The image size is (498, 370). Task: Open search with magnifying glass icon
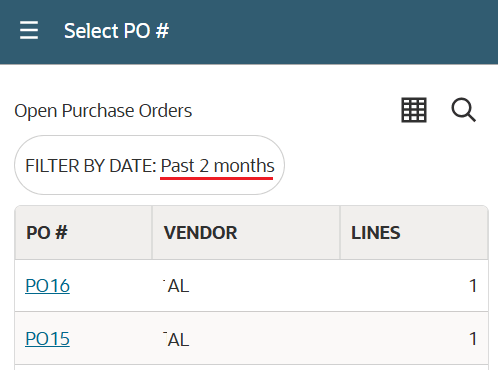[463, 110]
